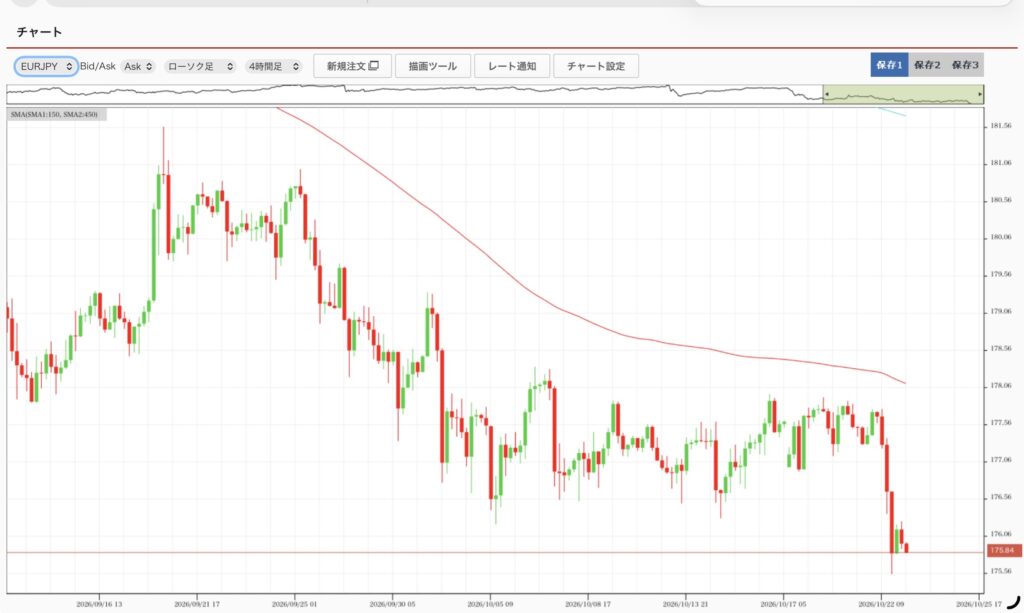Expand the Ask price type selector
The image size is (1024, 613).
[138, 66]
